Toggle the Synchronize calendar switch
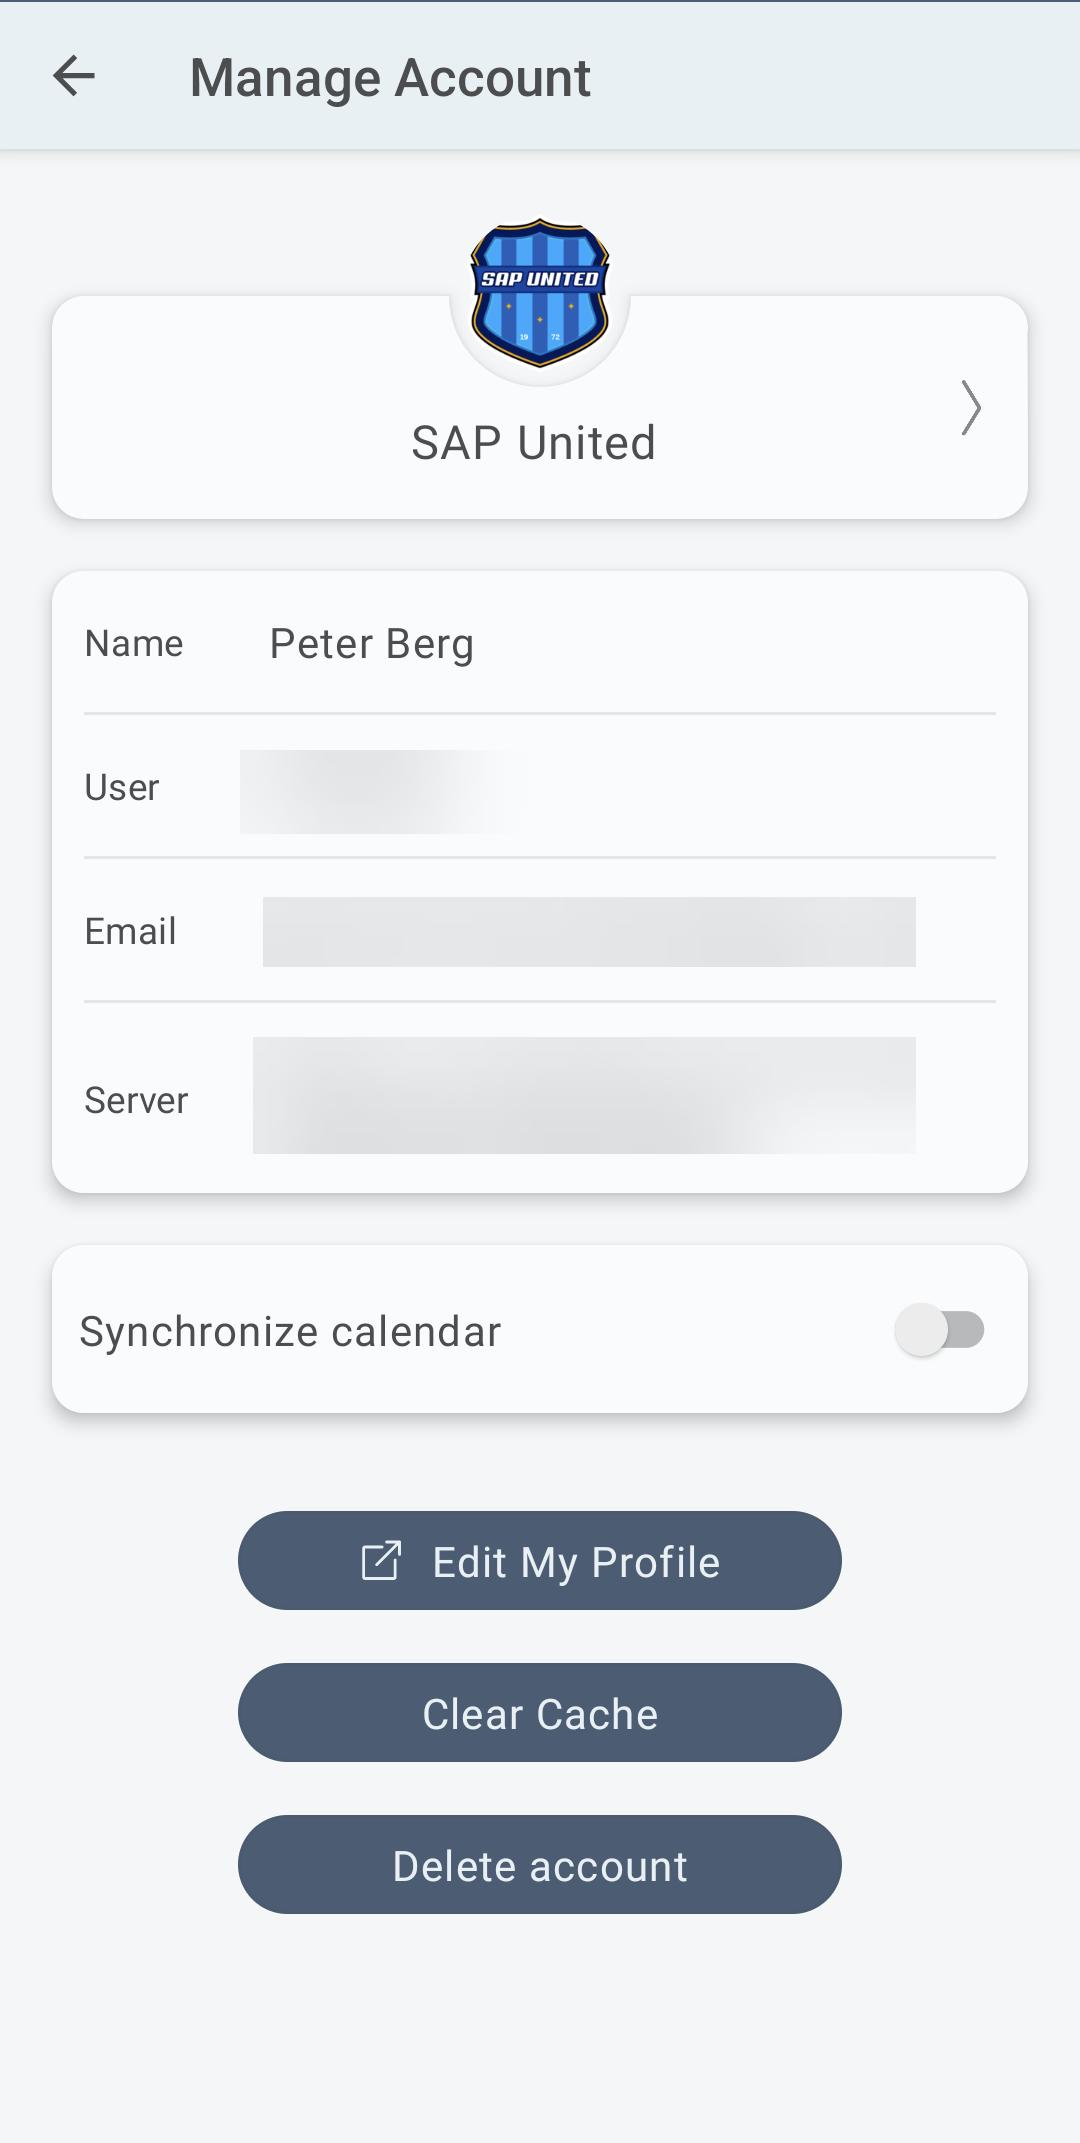This screenshot has width=1080, height=2143. coord(940,1330)
